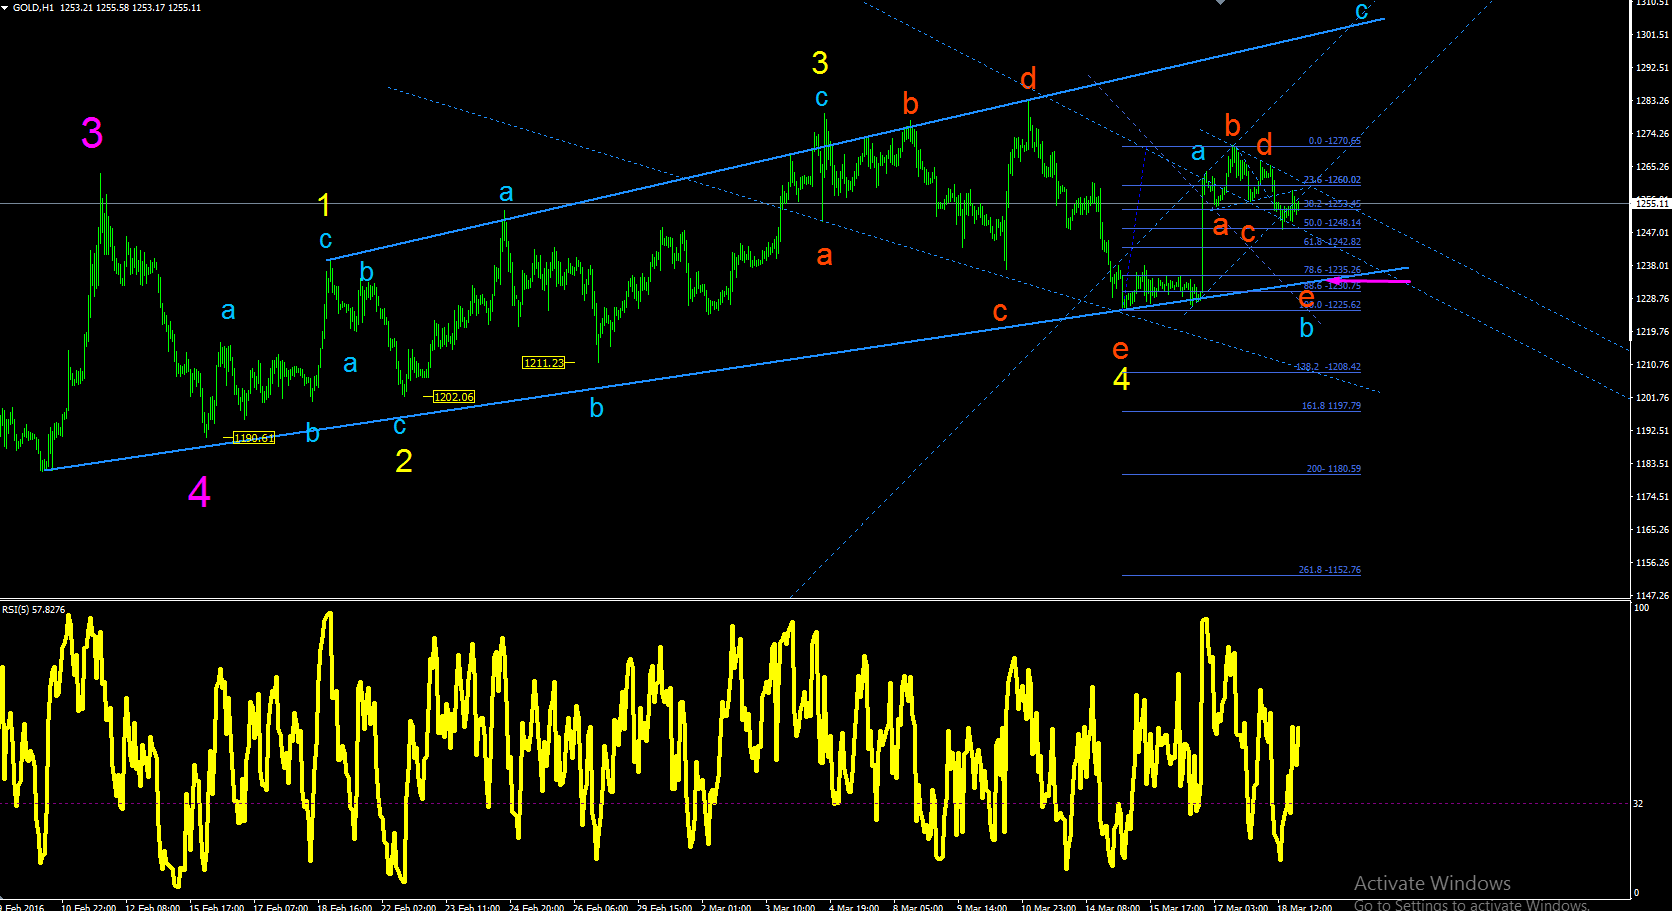Screen dimensions: 1672x911
Task: Click the 26 Feb 06:00 time label
Action: coord(601,907)
